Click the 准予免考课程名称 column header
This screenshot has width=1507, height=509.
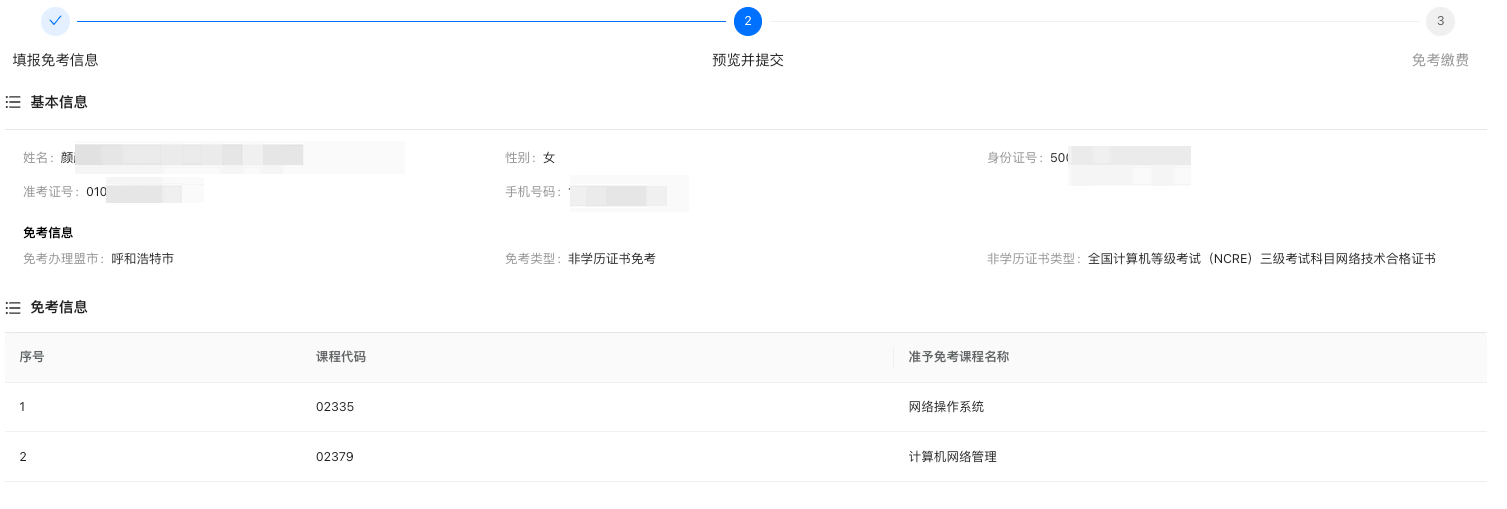pos(958,357)
